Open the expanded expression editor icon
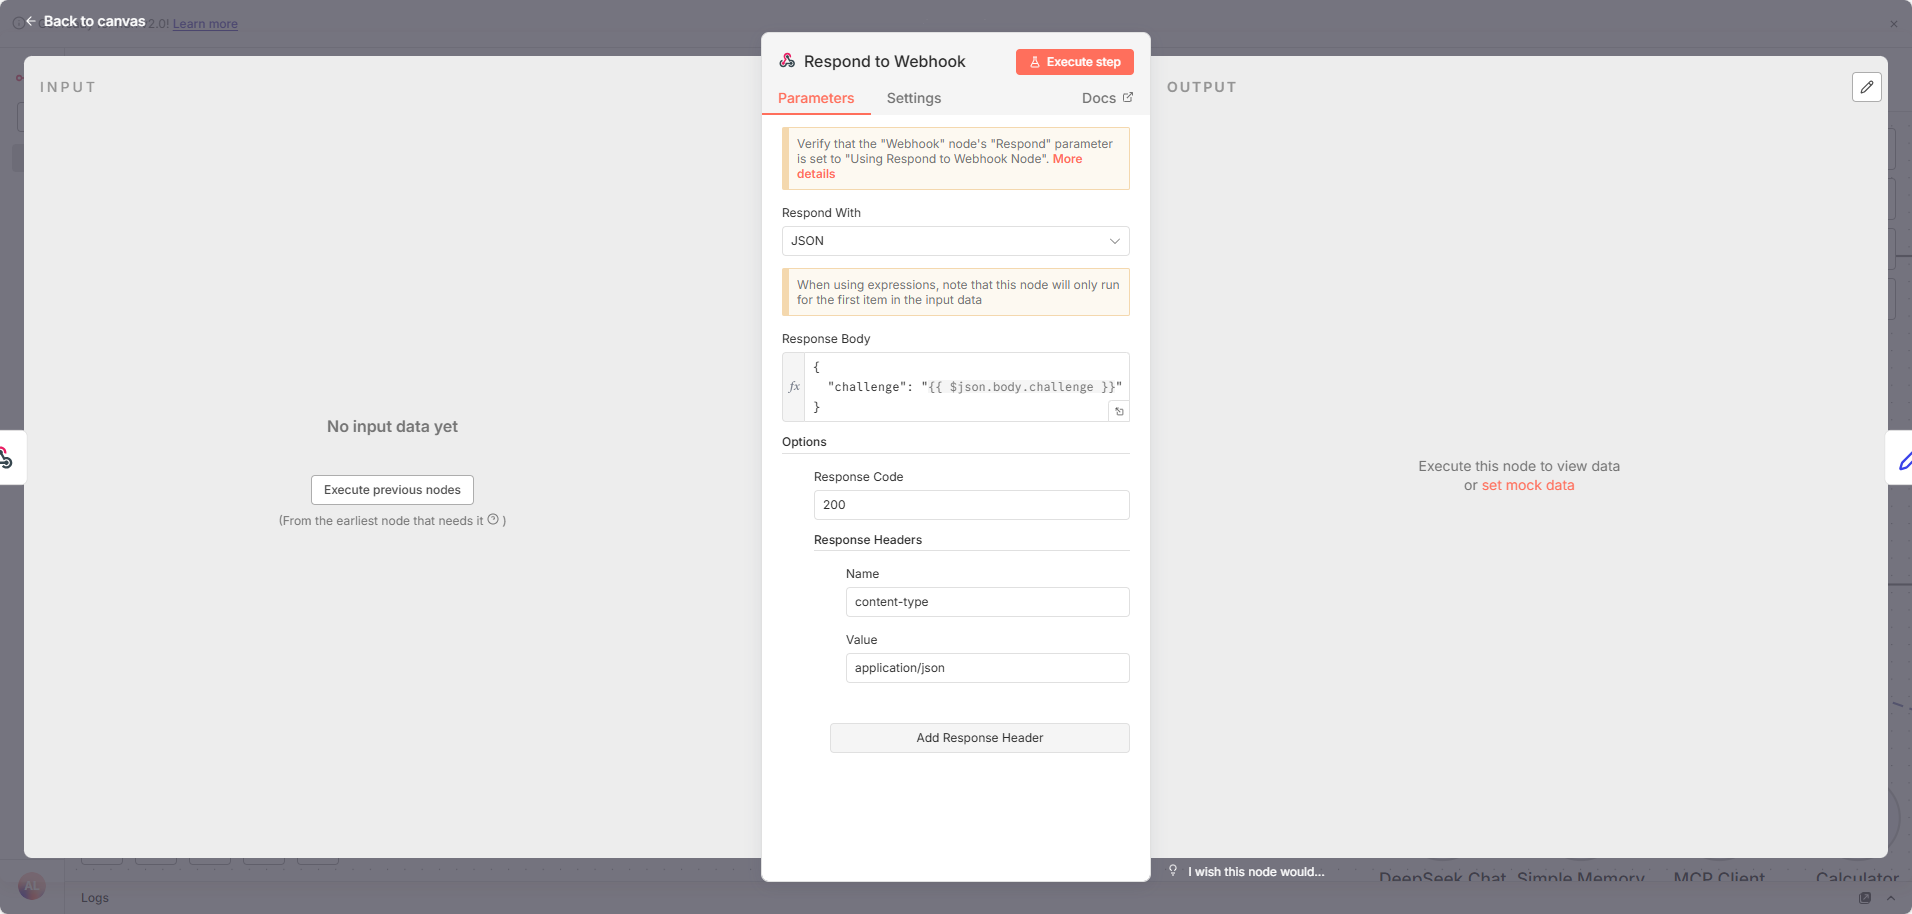Viewport: 1912px width, 914px height. point(1119,411)
